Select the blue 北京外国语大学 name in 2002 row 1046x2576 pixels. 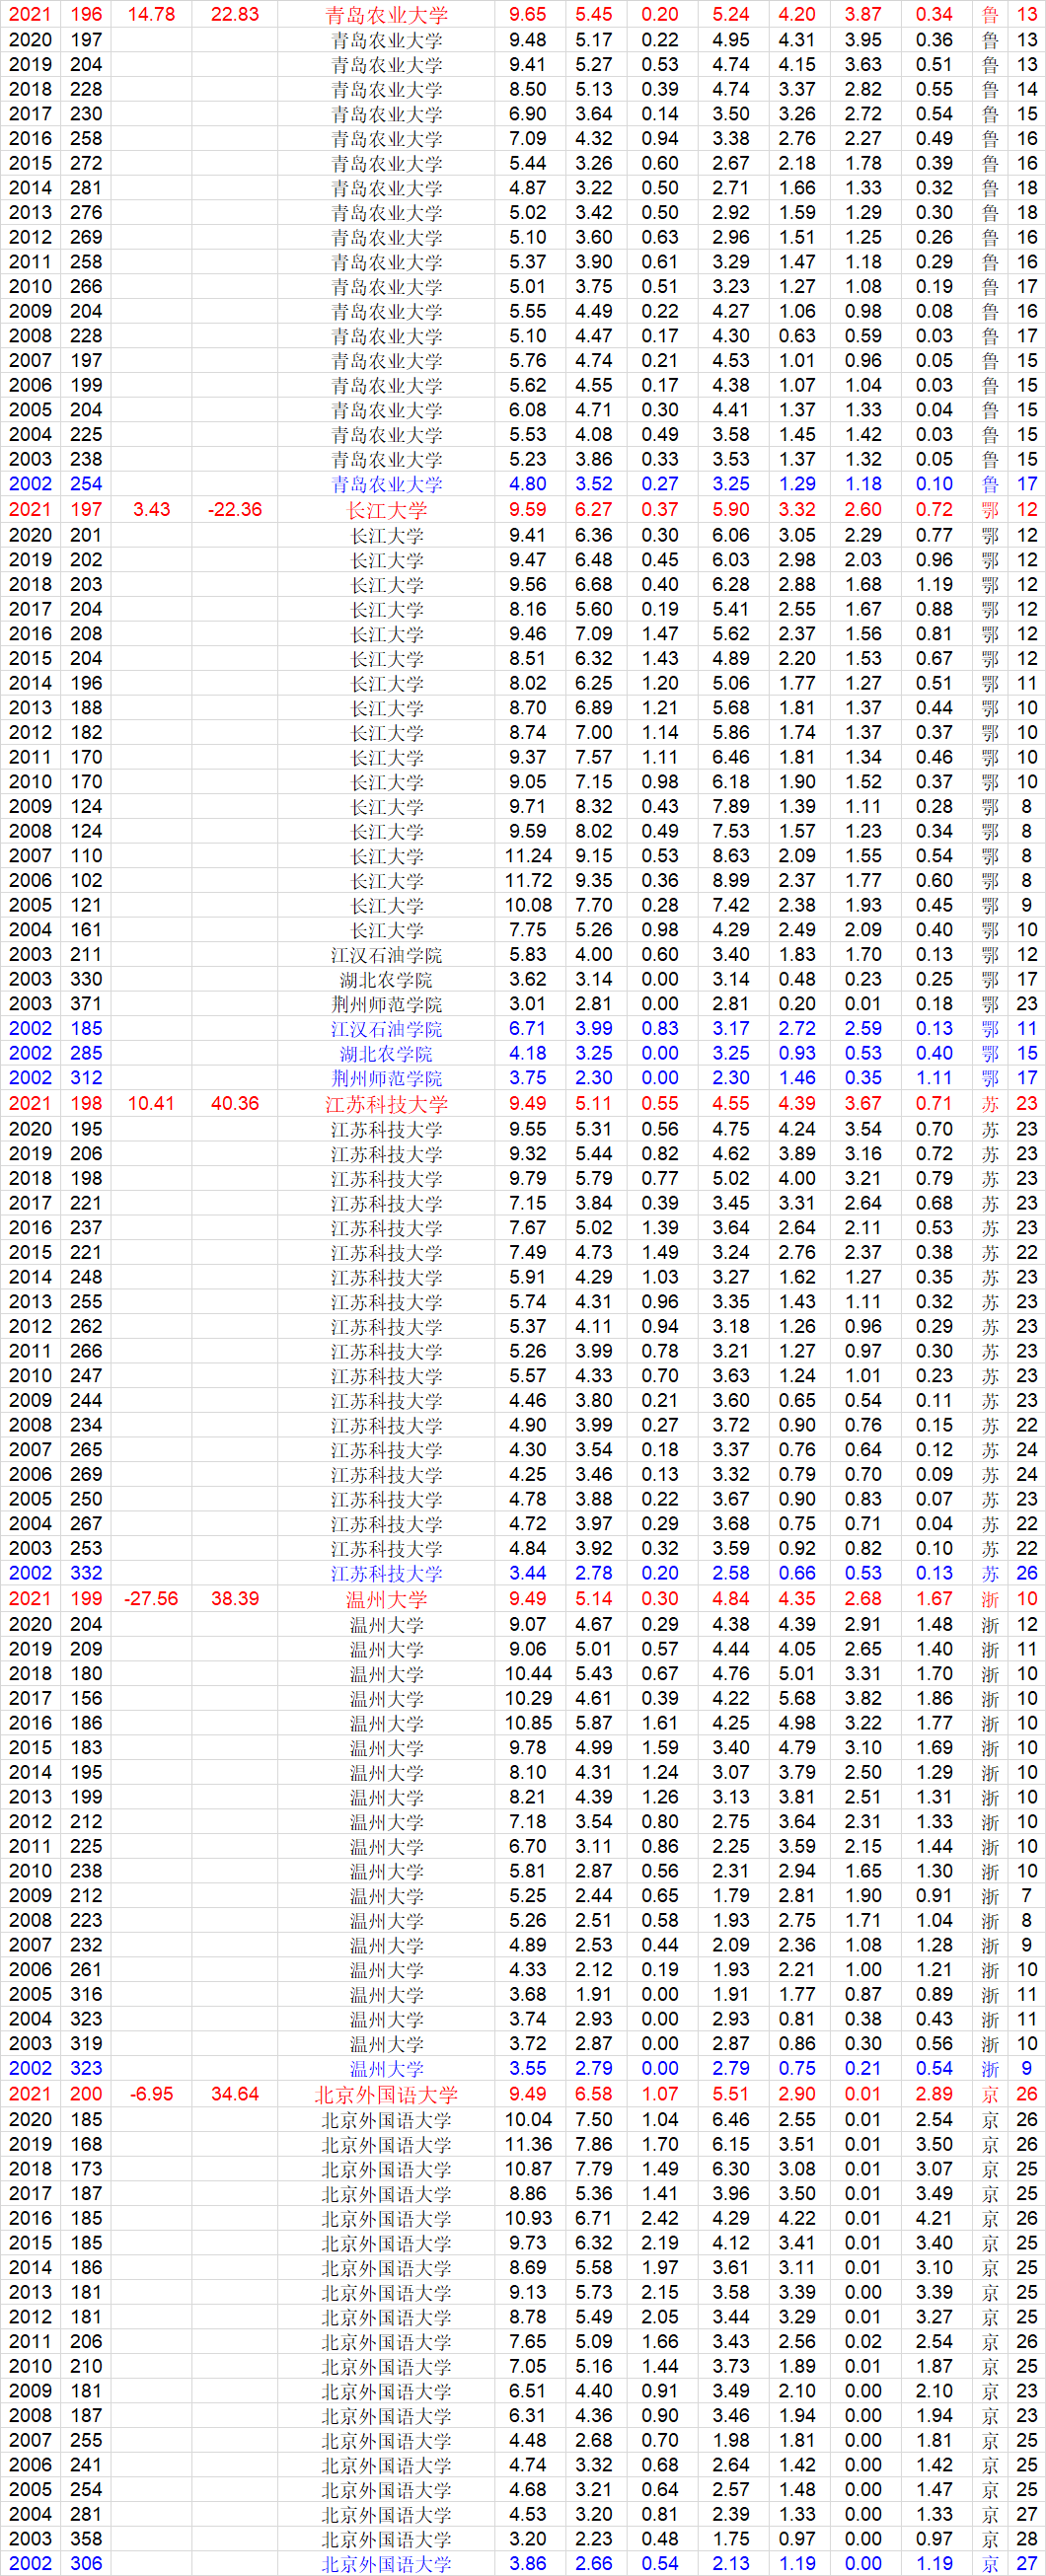(387, 2564)
